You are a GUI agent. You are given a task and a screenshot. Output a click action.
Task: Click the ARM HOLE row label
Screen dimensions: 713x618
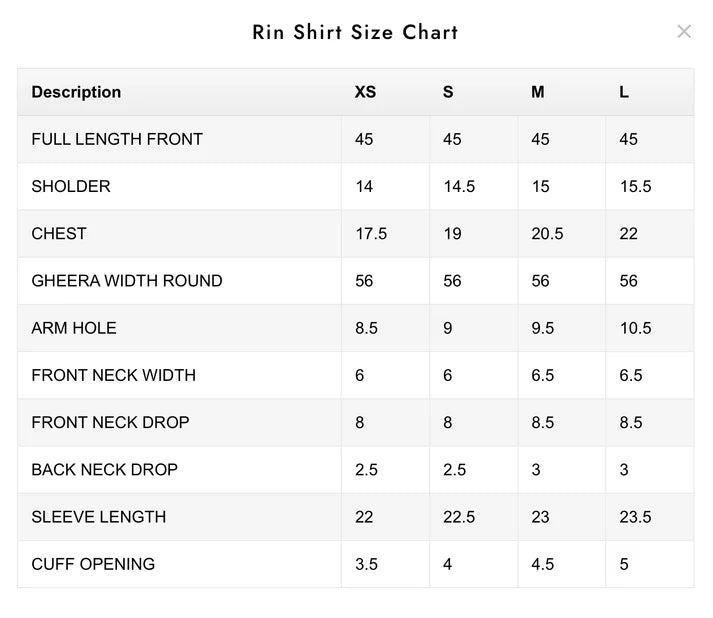(74, 328)
